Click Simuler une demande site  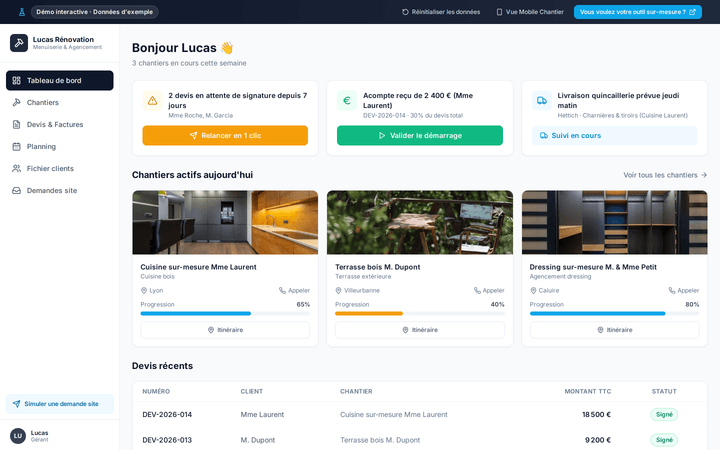point(60,404)
